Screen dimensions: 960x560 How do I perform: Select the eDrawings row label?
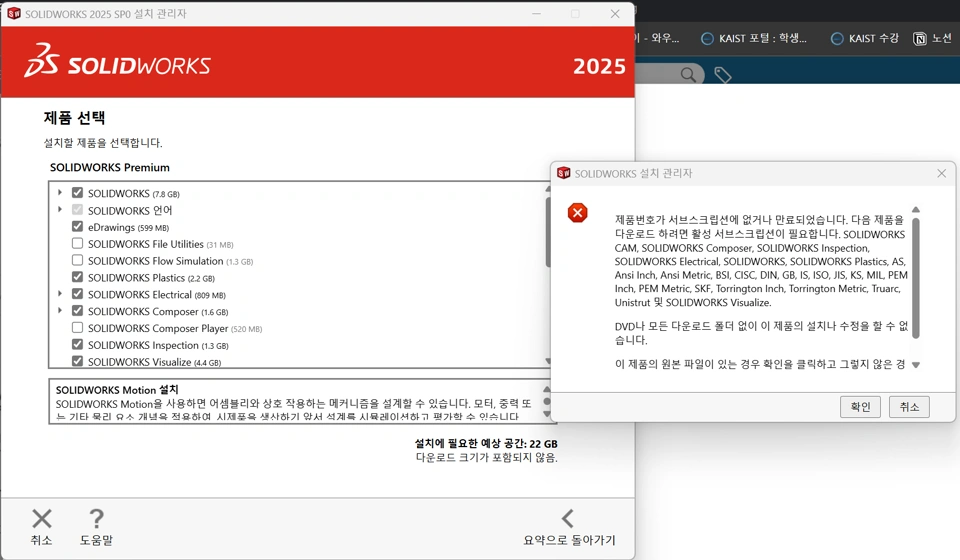[128, 227]
